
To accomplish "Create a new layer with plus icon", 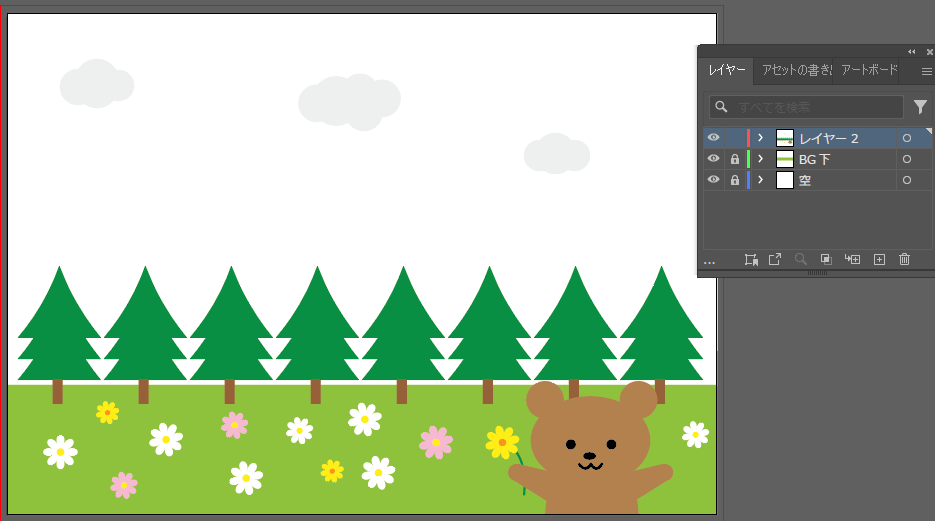I will pyautogui.click(x=879, y=259).
